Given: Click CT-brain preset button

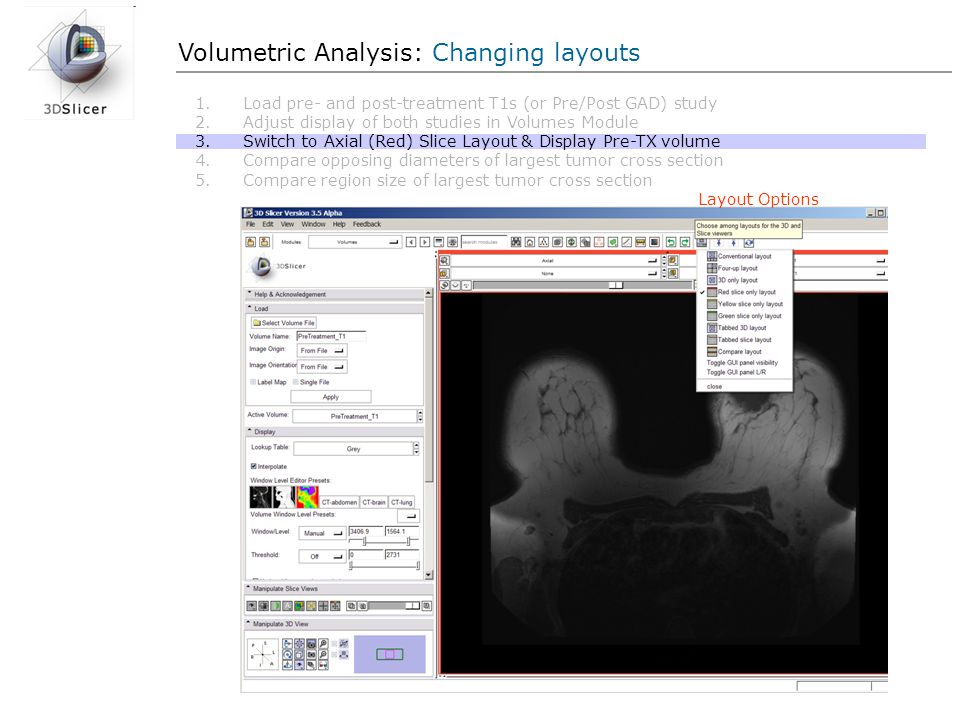Looking at the screenshot, I should [x=373, y=502].
